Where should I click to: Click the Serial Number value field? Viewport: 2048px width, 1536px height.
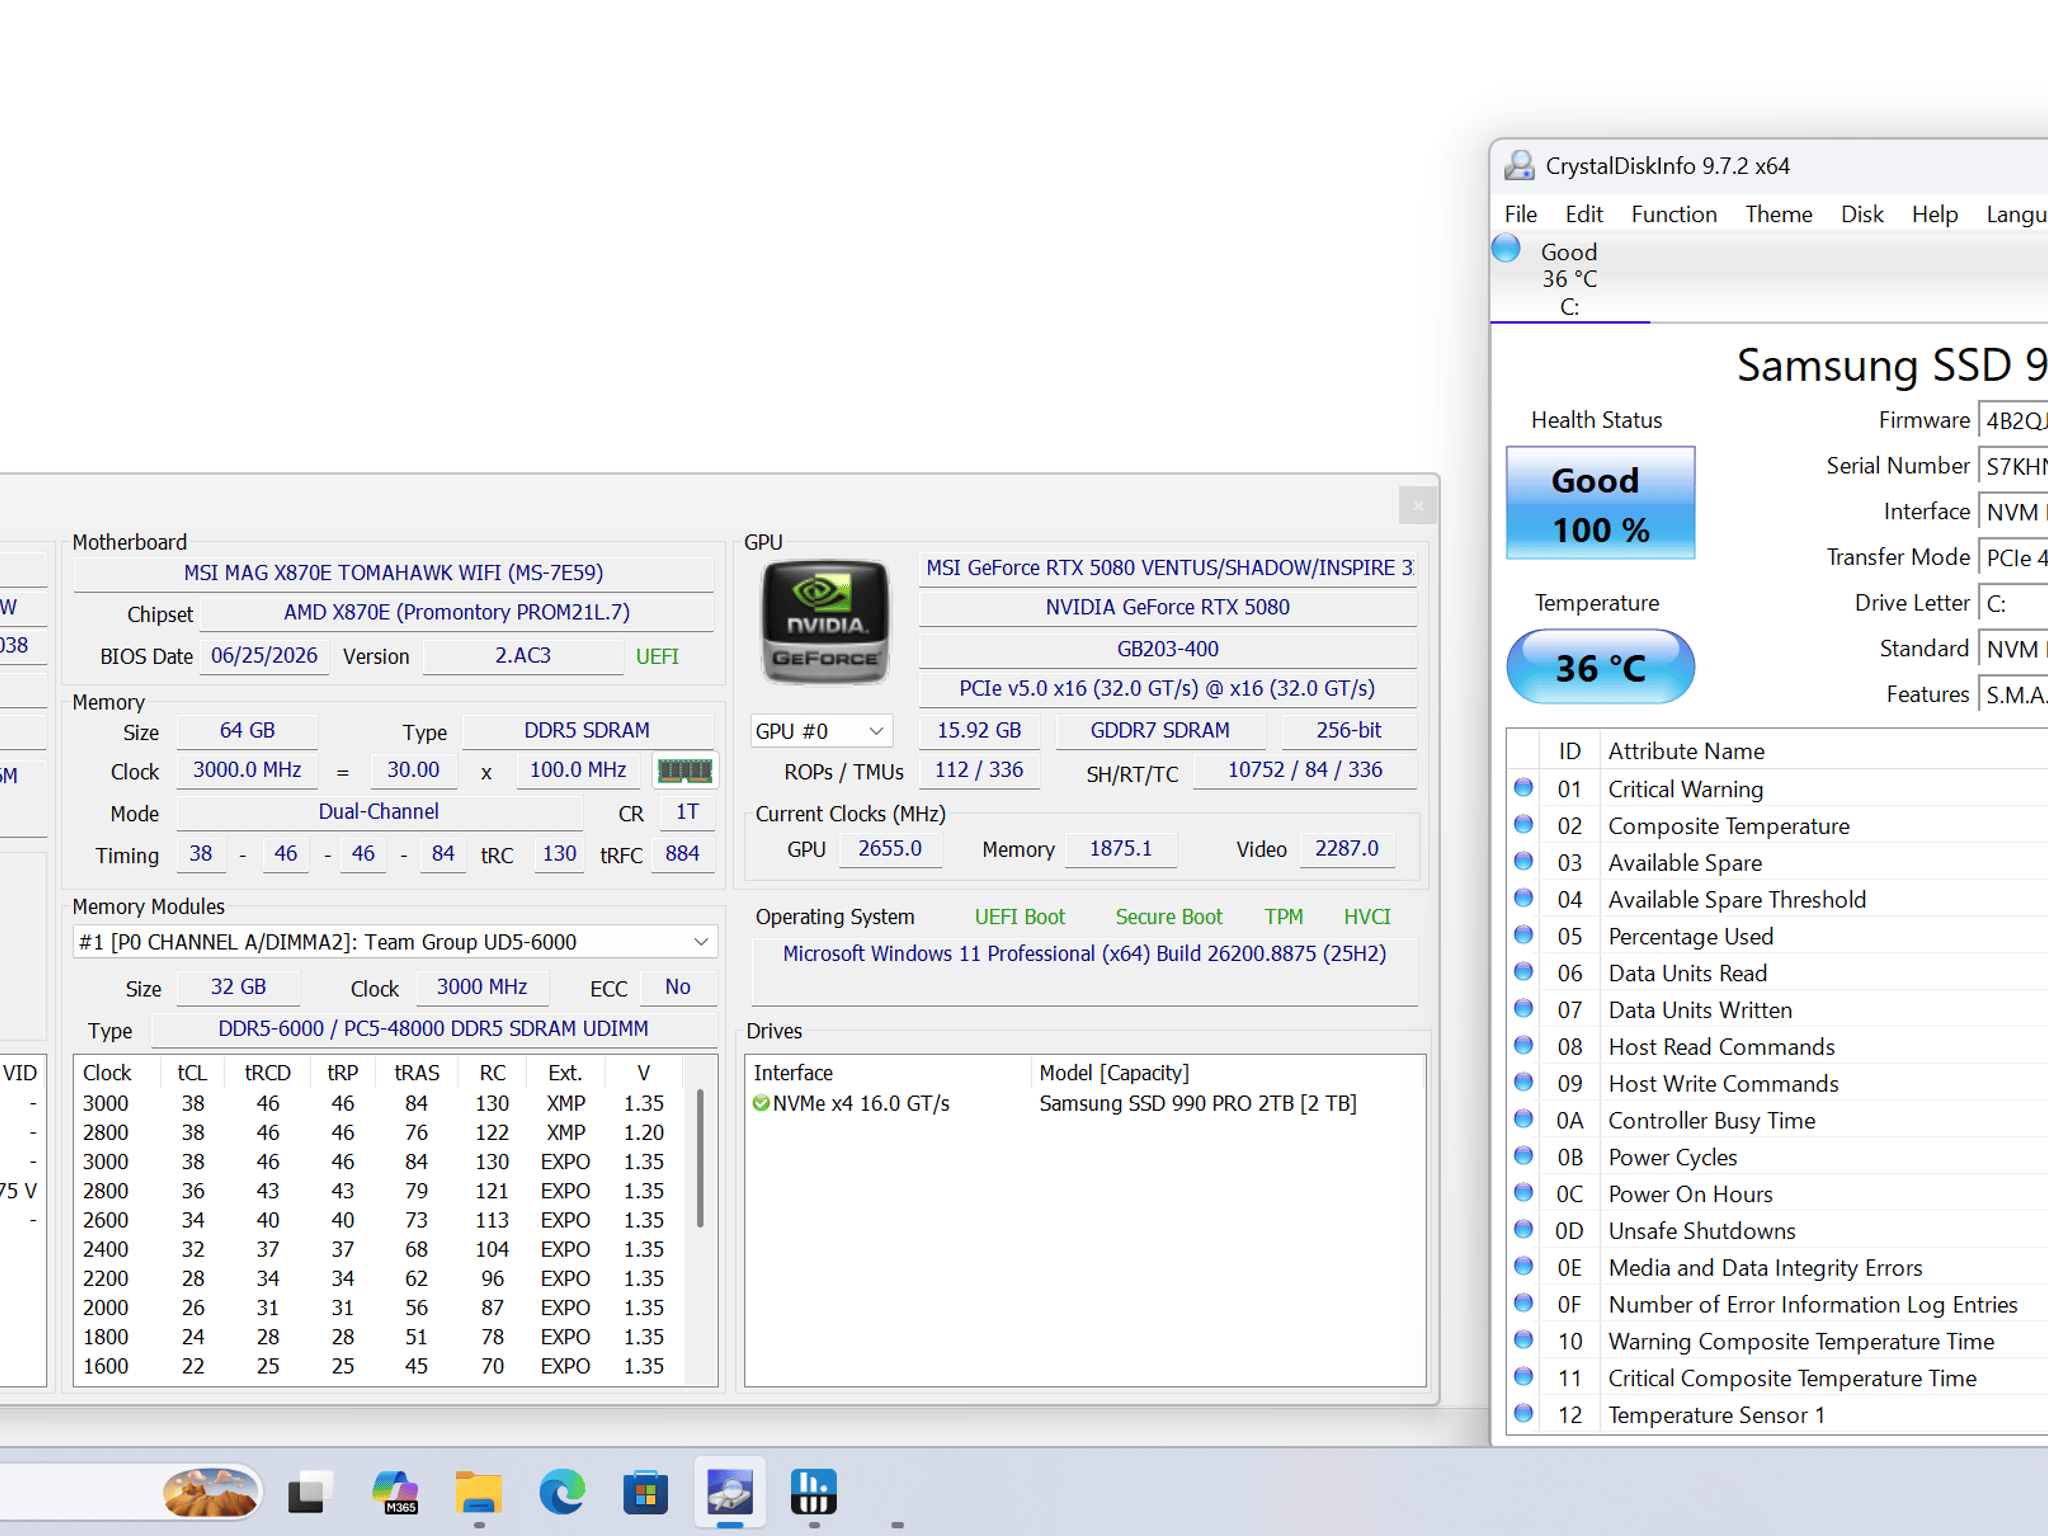coord(2014,466)
